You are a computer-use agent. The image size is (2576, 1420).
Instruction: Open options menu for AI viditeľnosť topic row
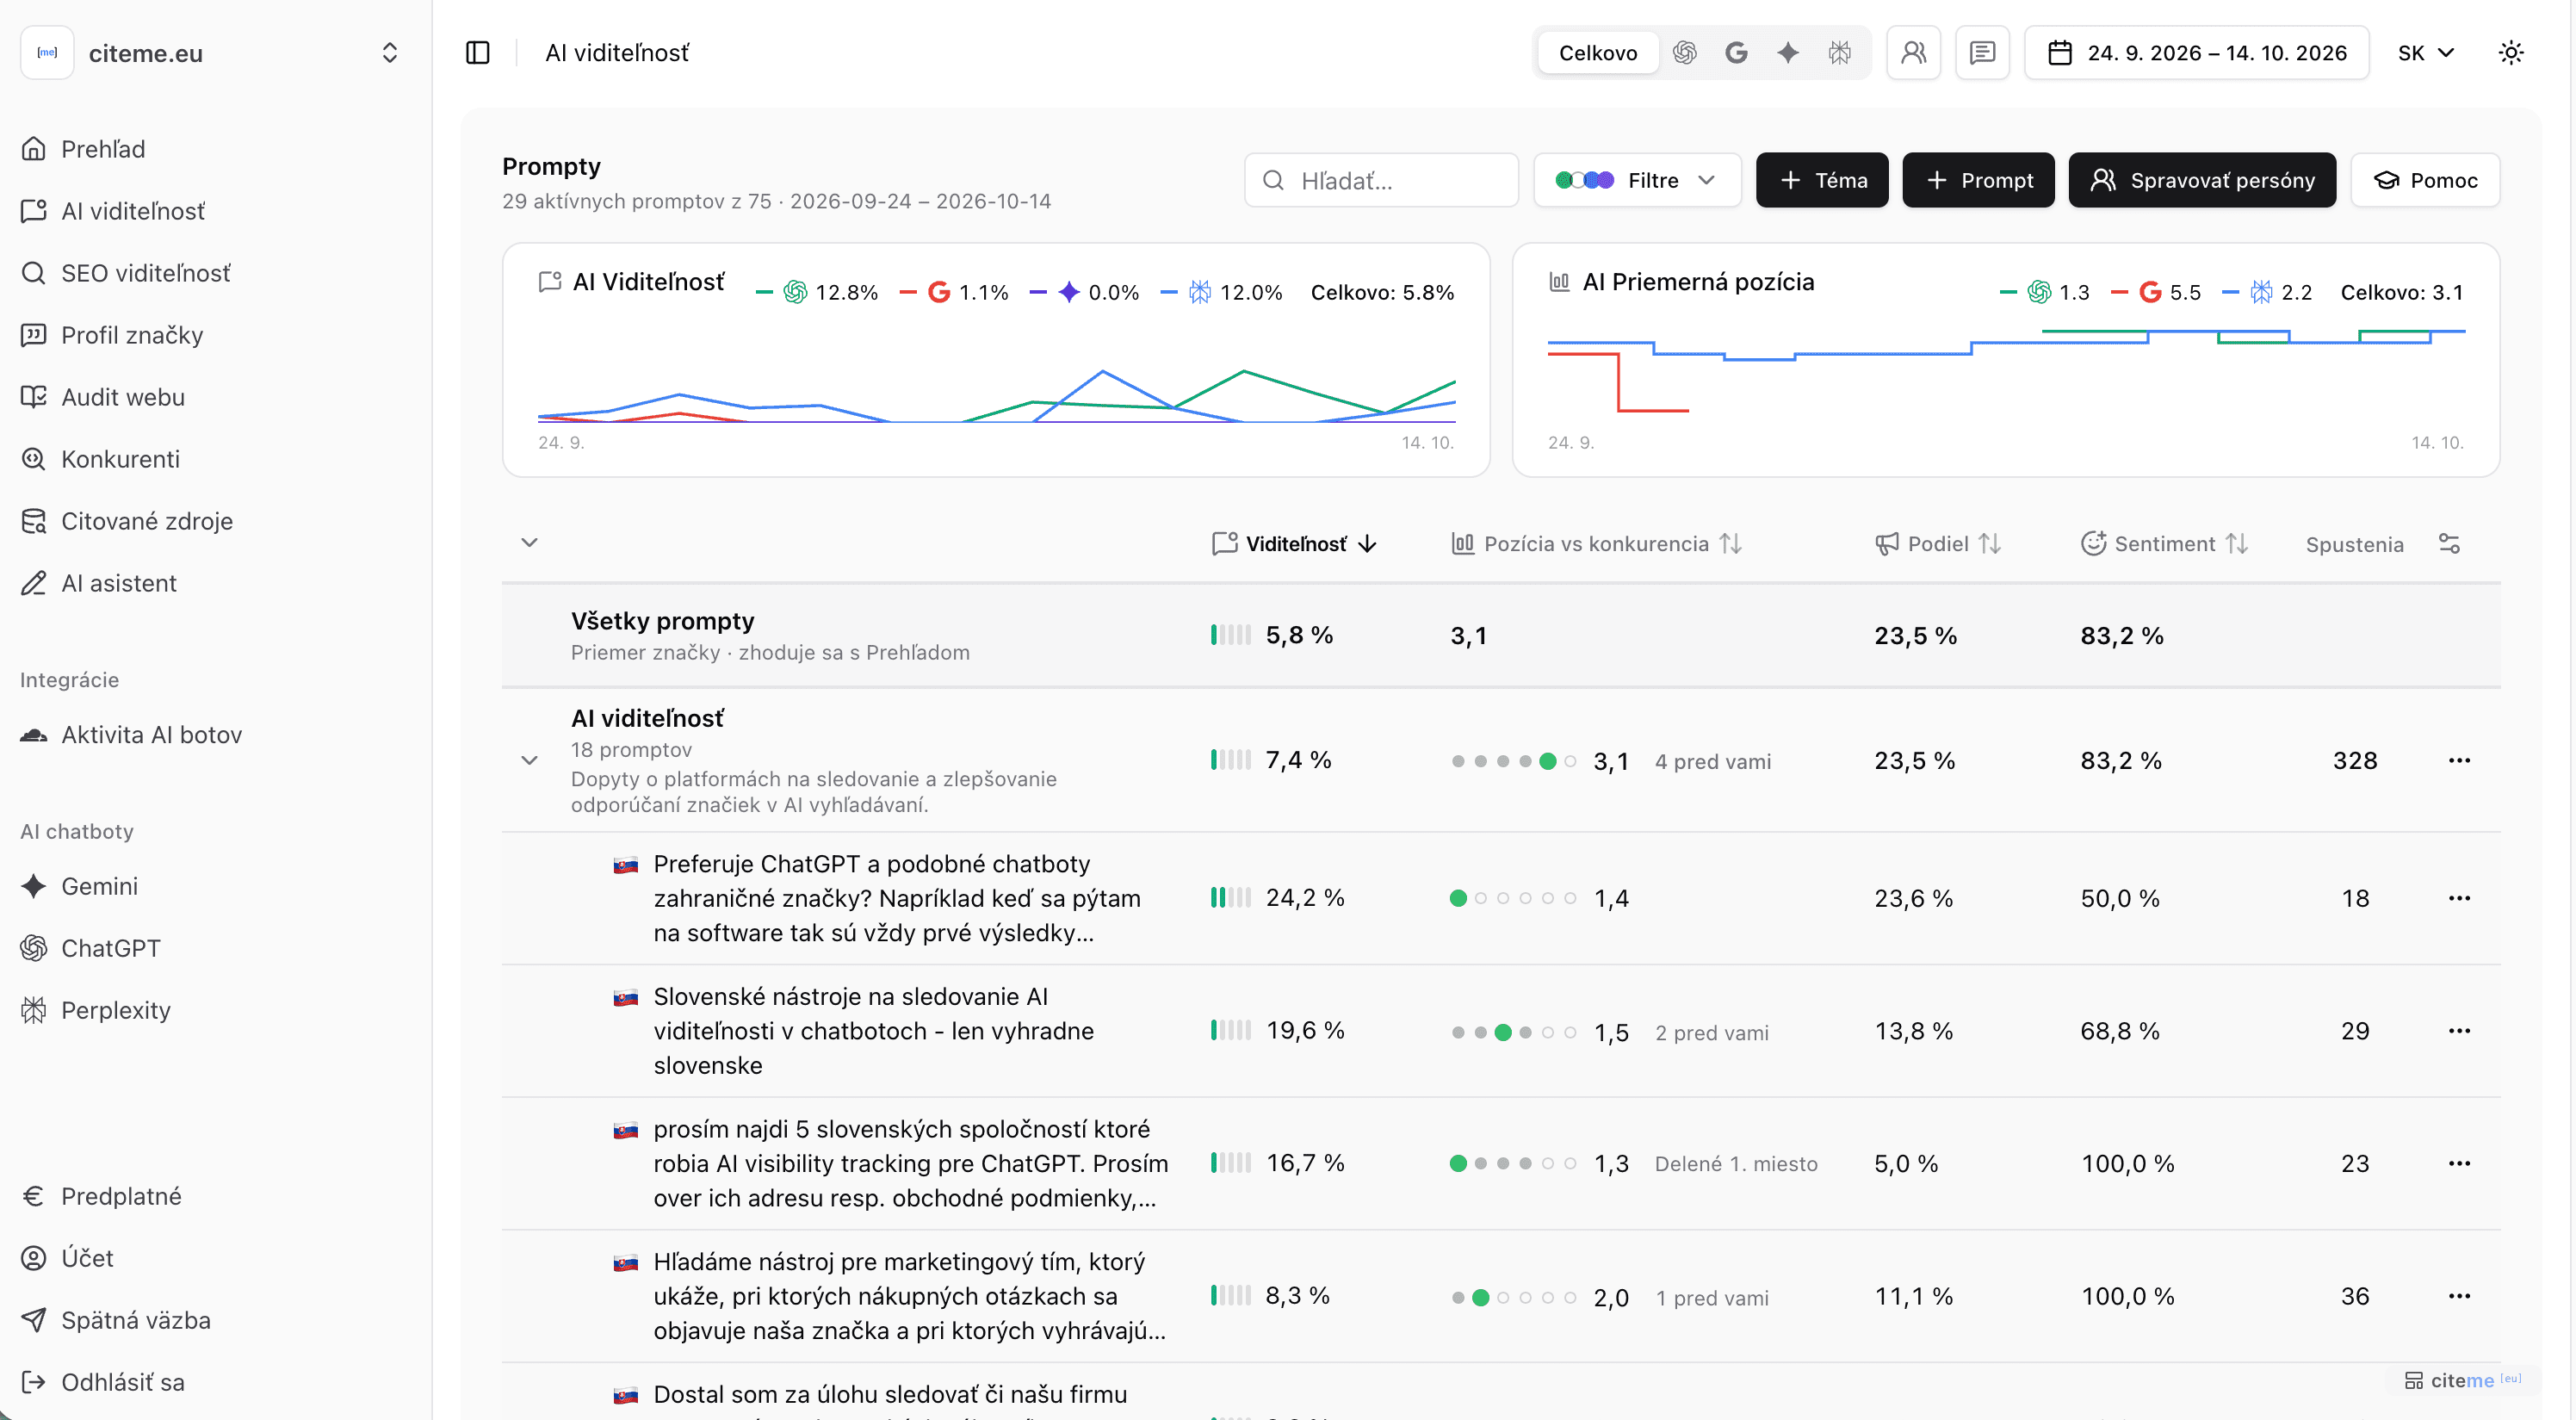2459,760
